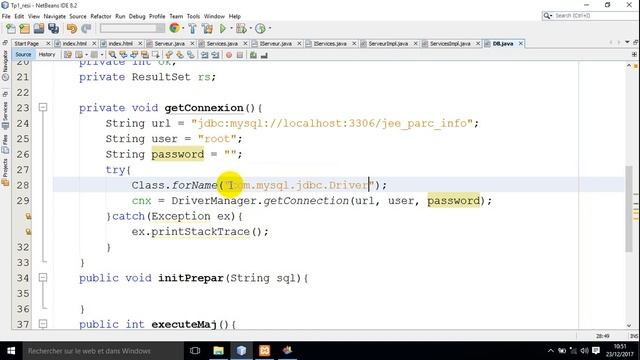This screenshot has height=360, width=640.
Task: Close the ServeurImpl.java tab
Action: pyautogui.click(x=416, y=43)
